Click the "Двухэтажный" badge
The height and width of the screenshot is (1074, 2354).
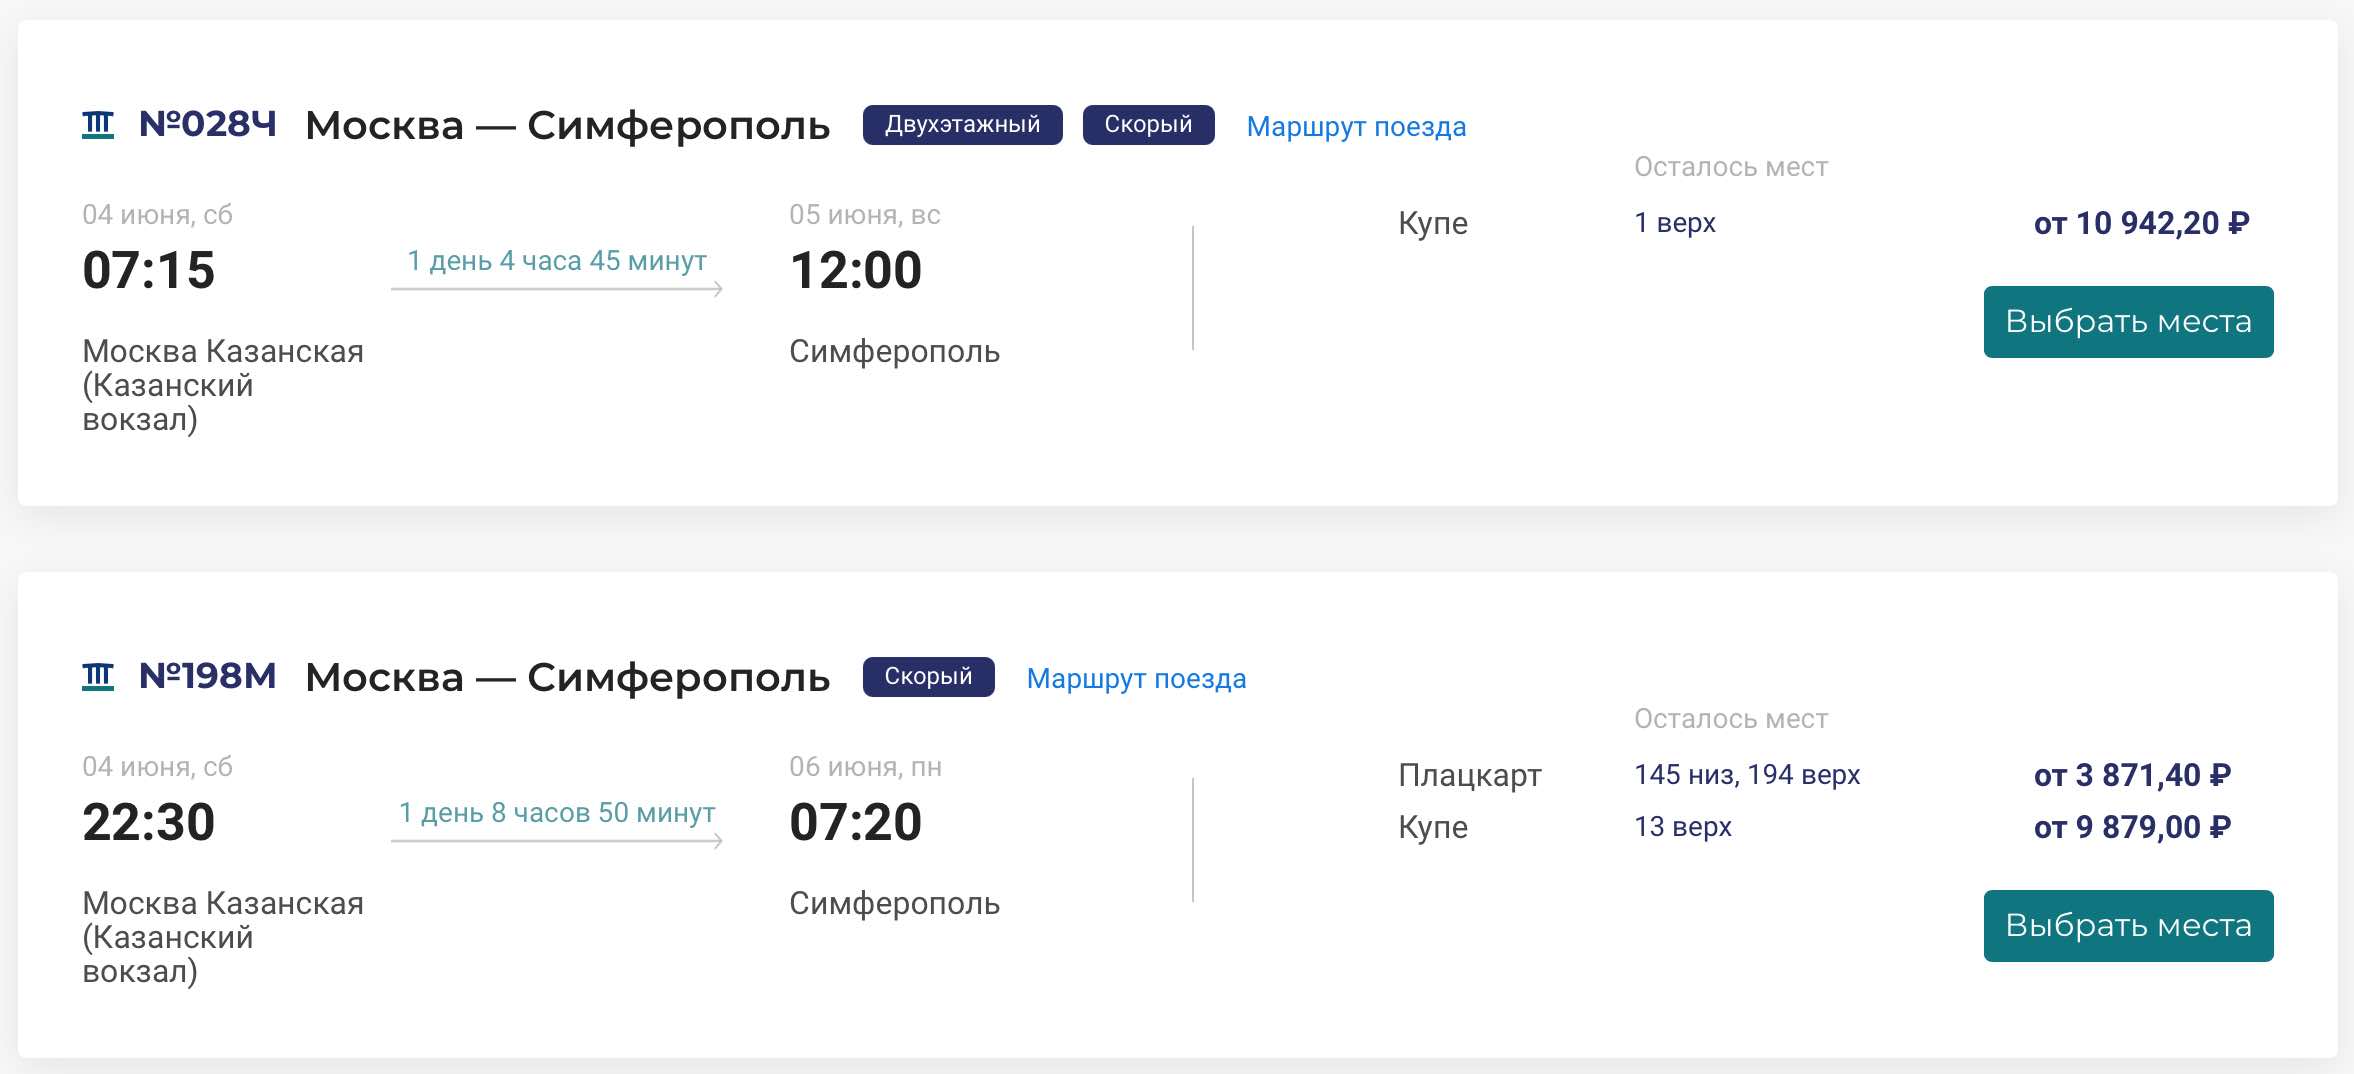[x=962, y=125]
